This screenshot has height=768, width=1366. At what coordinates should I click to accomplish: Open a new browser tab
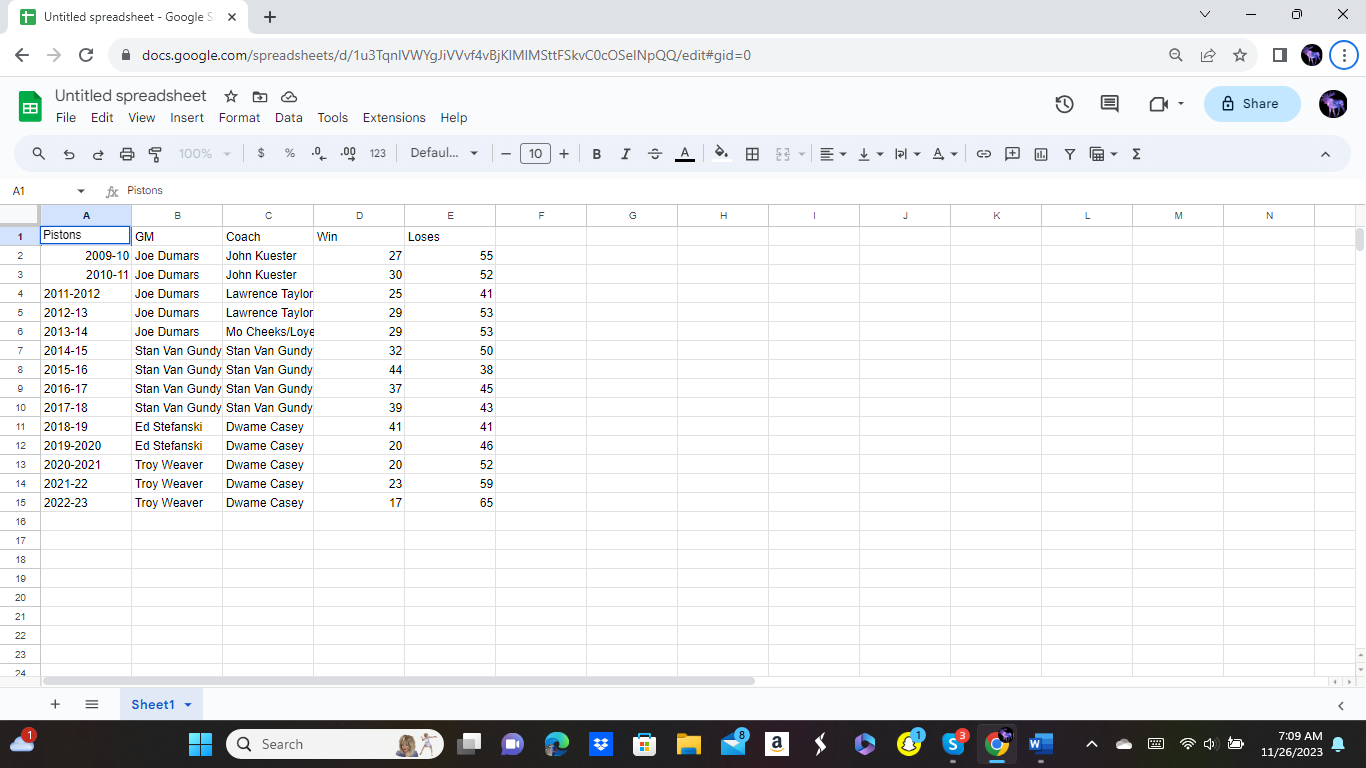(x=270, y=17)
